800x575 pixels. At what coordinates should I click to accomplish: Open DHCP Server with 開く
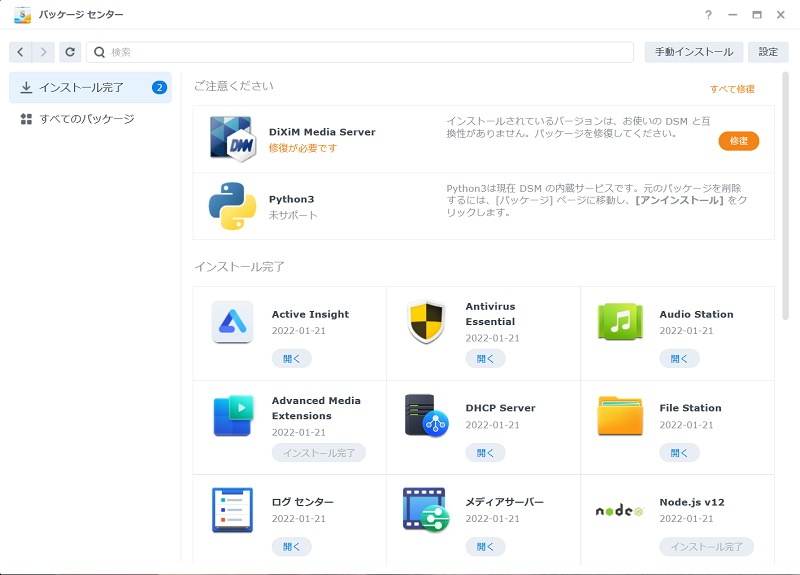click(x=485, y=453)
